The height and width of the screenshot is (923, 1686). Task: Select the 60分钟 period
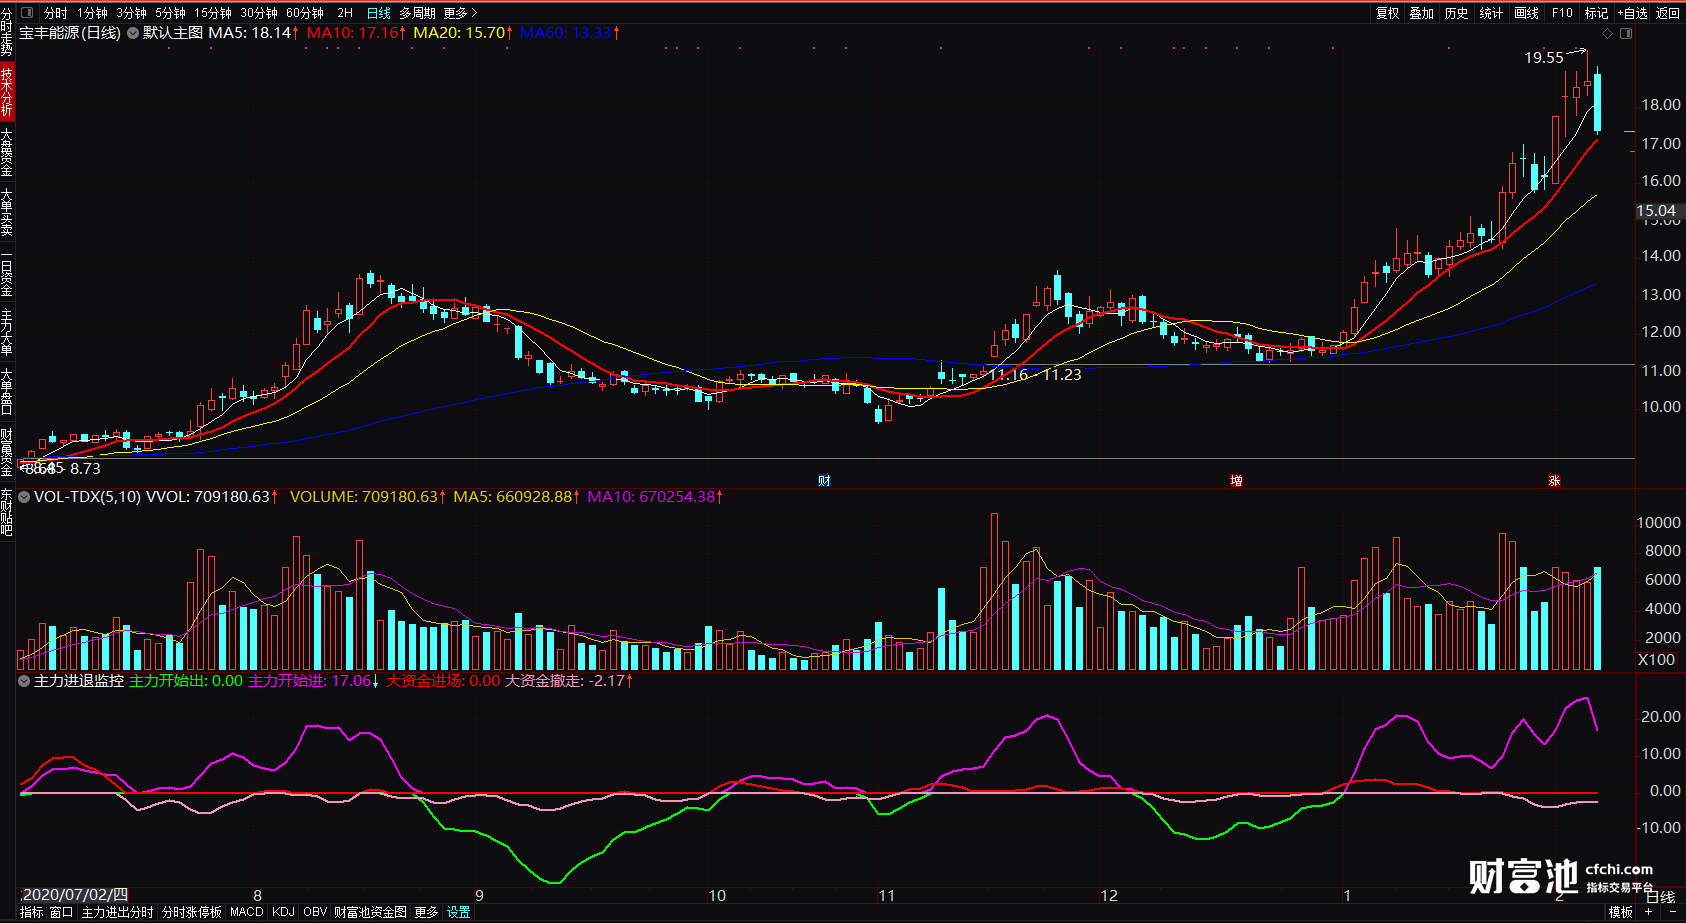pyautogui.click(x=305, y=13)
